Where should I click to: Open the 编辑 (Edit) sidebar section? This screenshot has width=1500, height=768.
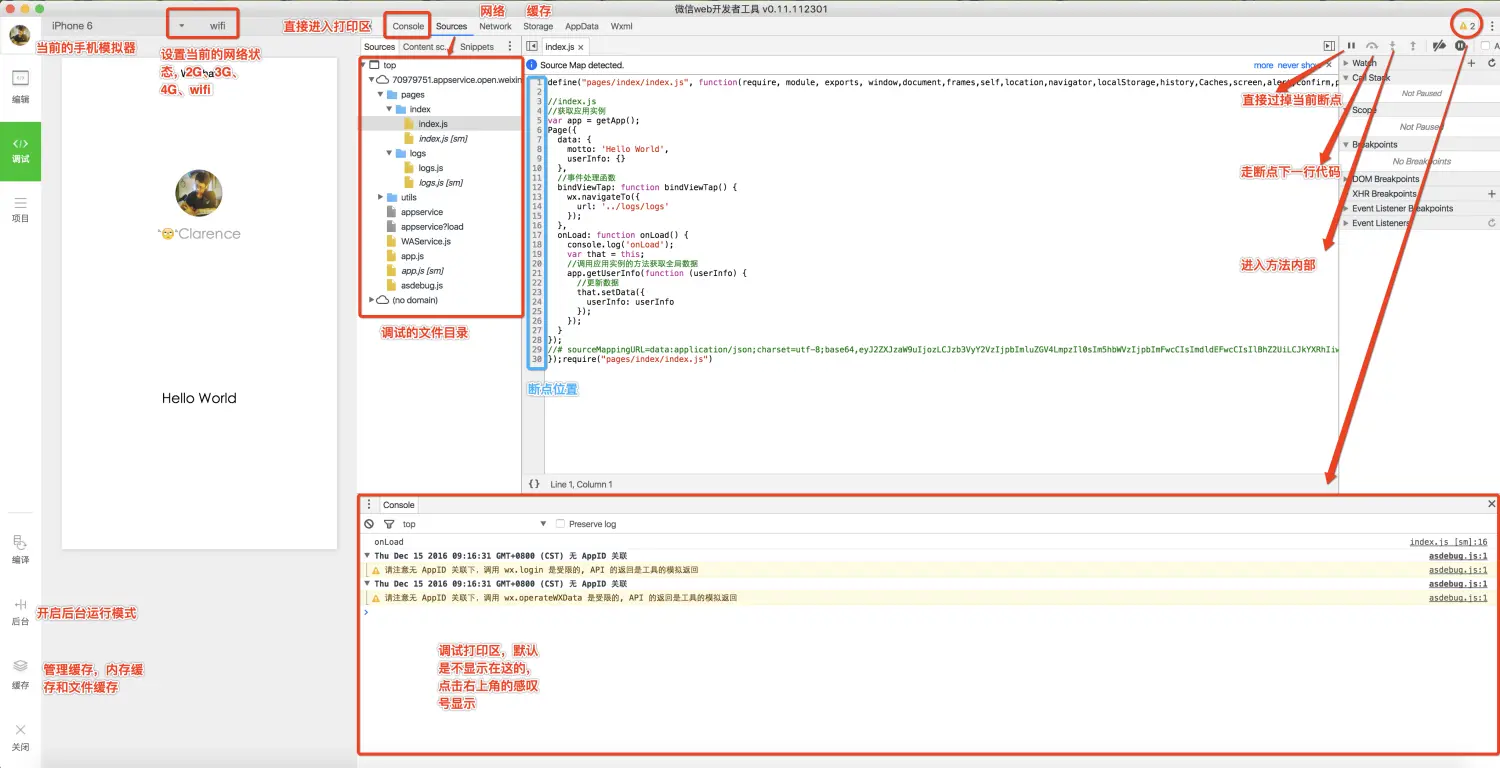(20, 87)
